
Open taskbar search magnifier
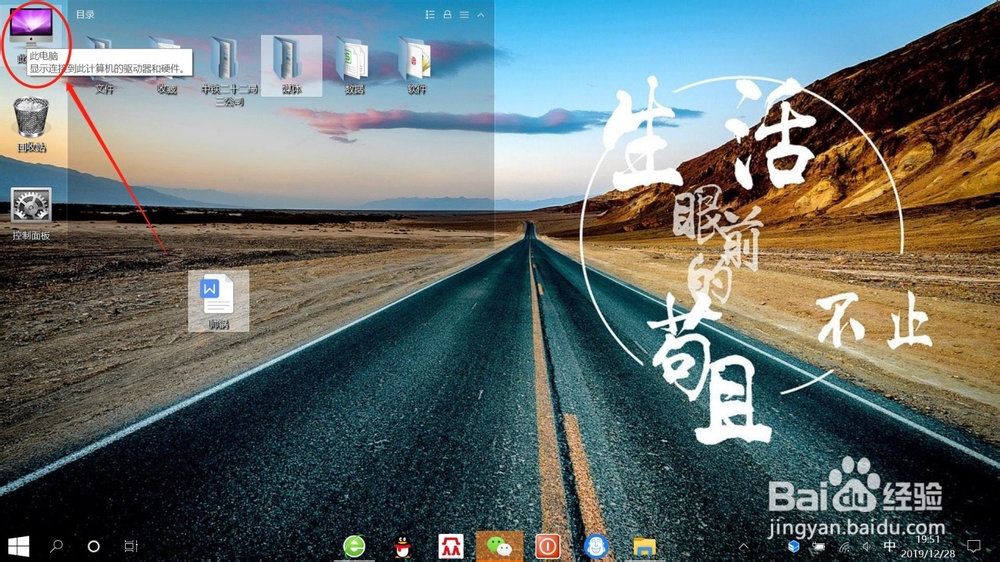tap(56, 546)
